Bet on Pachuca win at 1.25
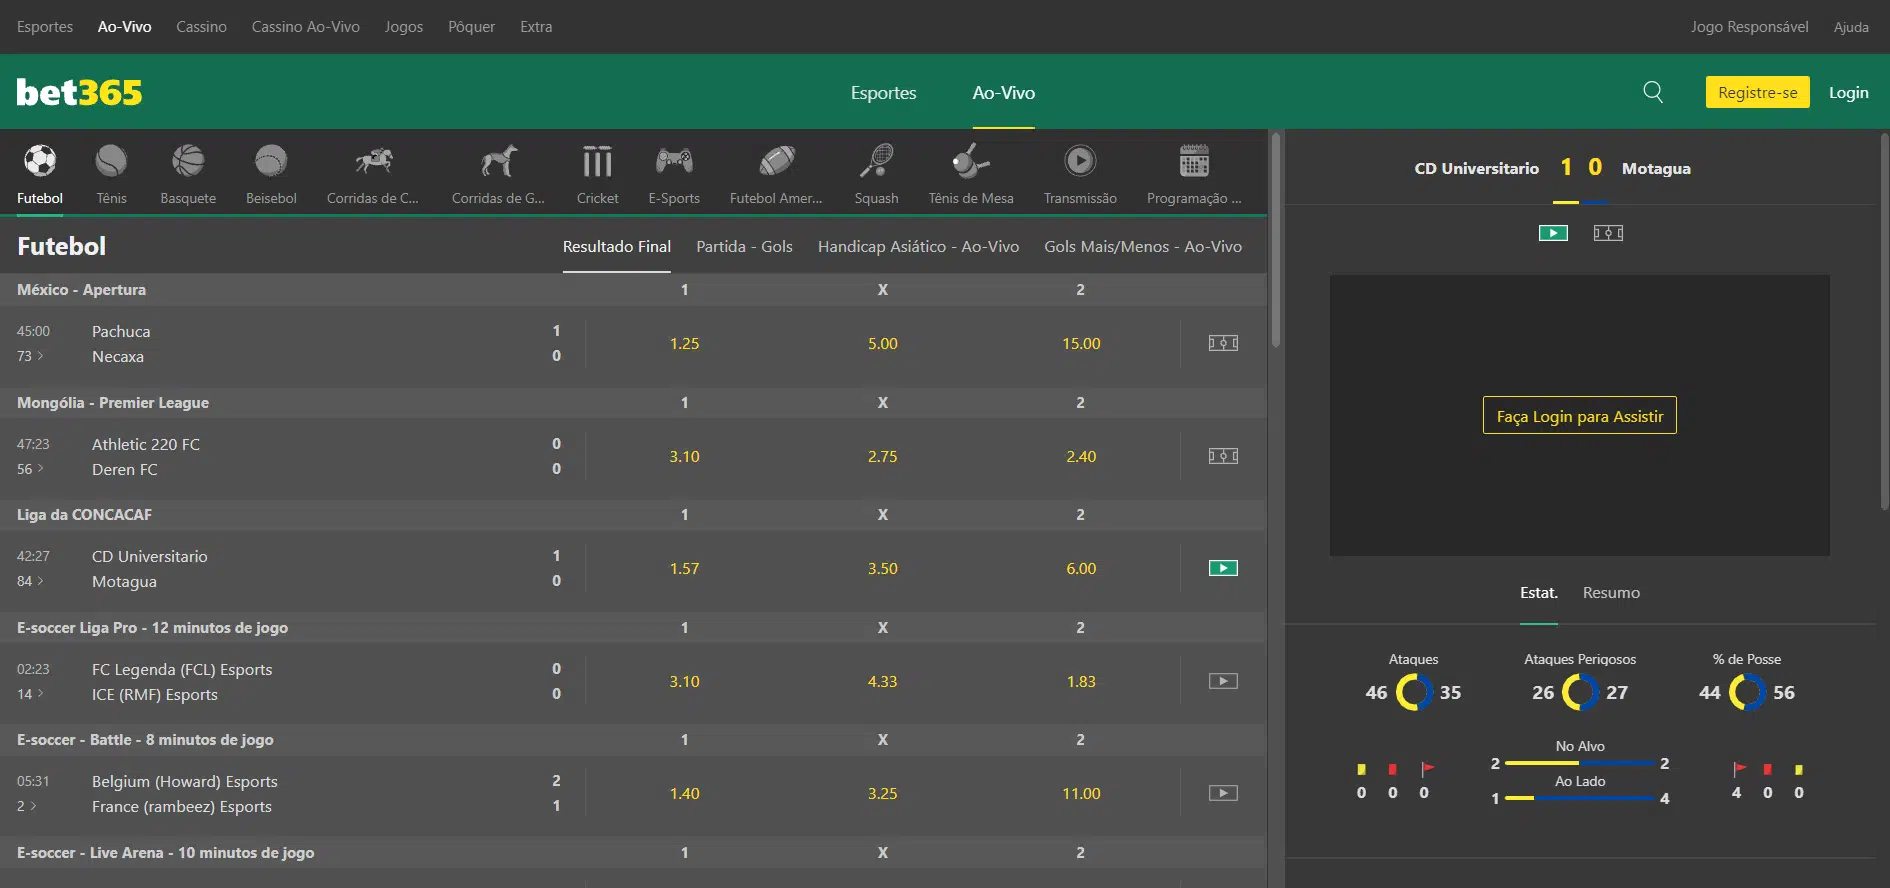 [x=684, y=343]
